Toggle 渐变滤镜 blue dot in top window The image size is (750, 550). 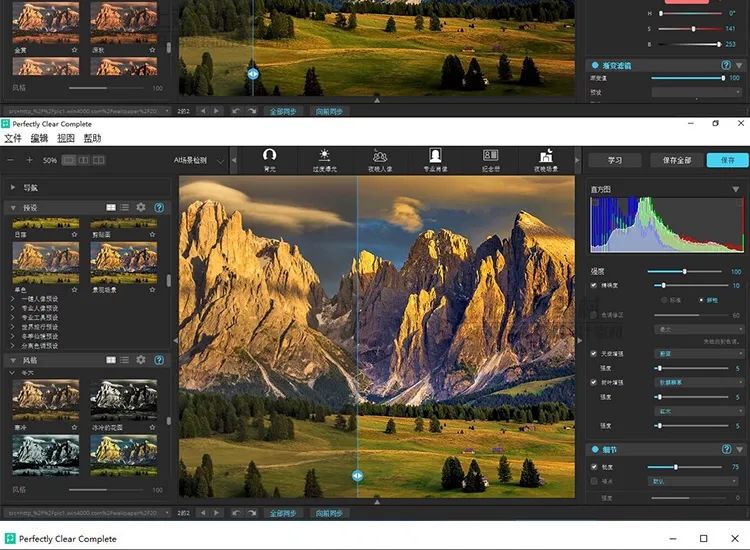pyautogui.click(x=595, y=65)
